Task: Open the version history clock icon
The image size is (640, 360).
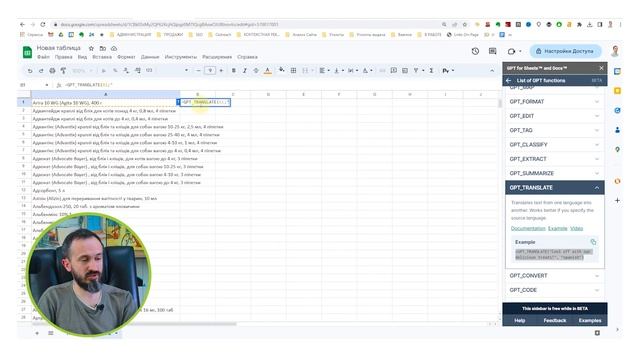Action: click(475, 51)
